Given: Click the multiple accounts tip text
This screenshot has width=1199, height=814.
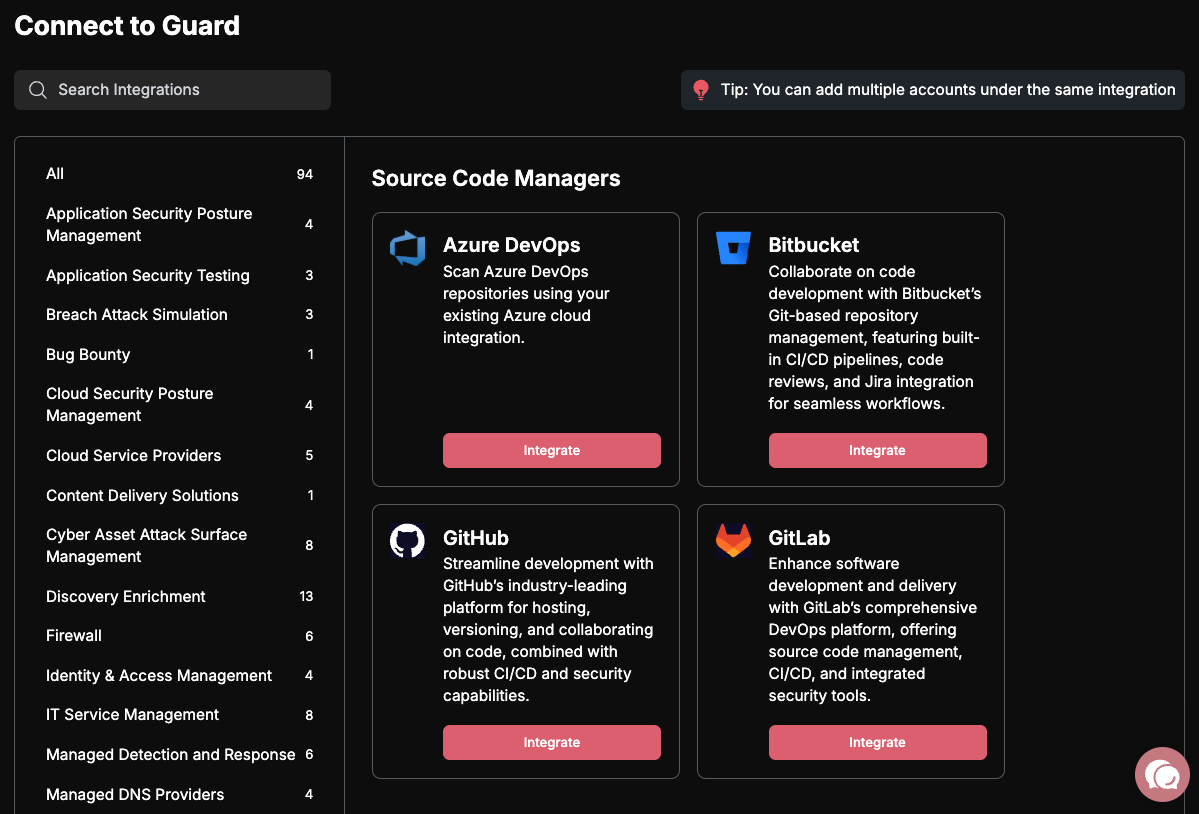Looking at the screenshot, I should [x=947, y=89].
